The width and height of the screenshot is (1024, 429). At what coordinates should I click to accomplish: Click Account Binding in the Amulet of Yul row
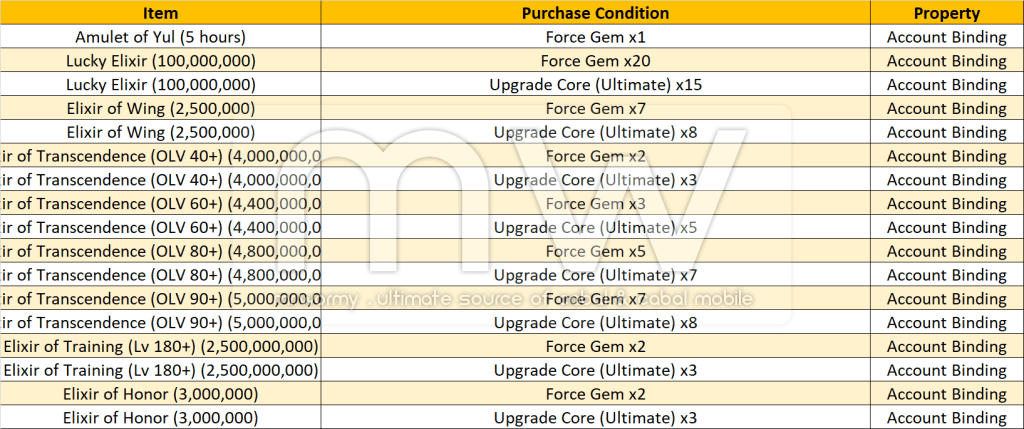point(946,37)
